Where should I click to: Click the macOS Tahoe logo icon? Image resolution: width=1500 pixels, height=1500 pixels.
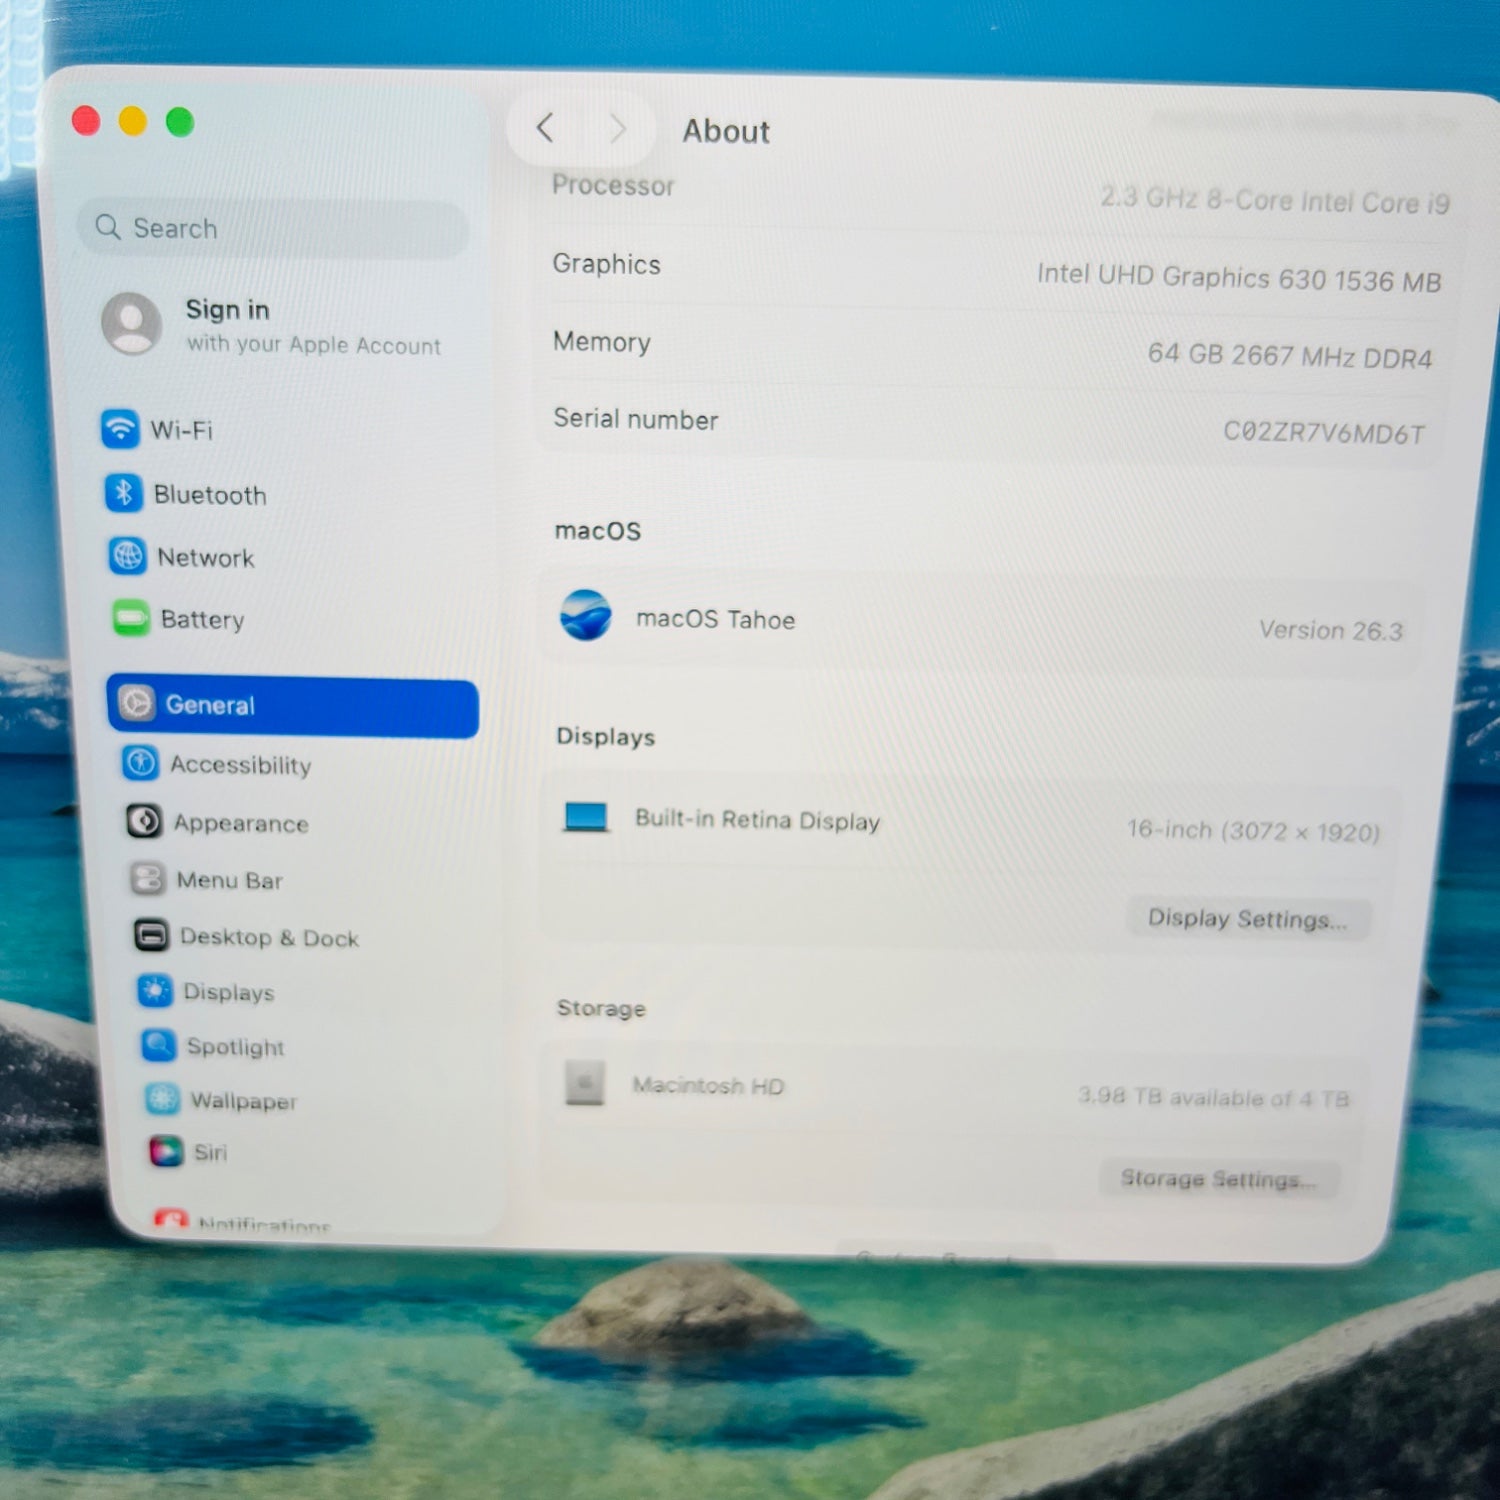pyautogui.click(x=585, y=615)
